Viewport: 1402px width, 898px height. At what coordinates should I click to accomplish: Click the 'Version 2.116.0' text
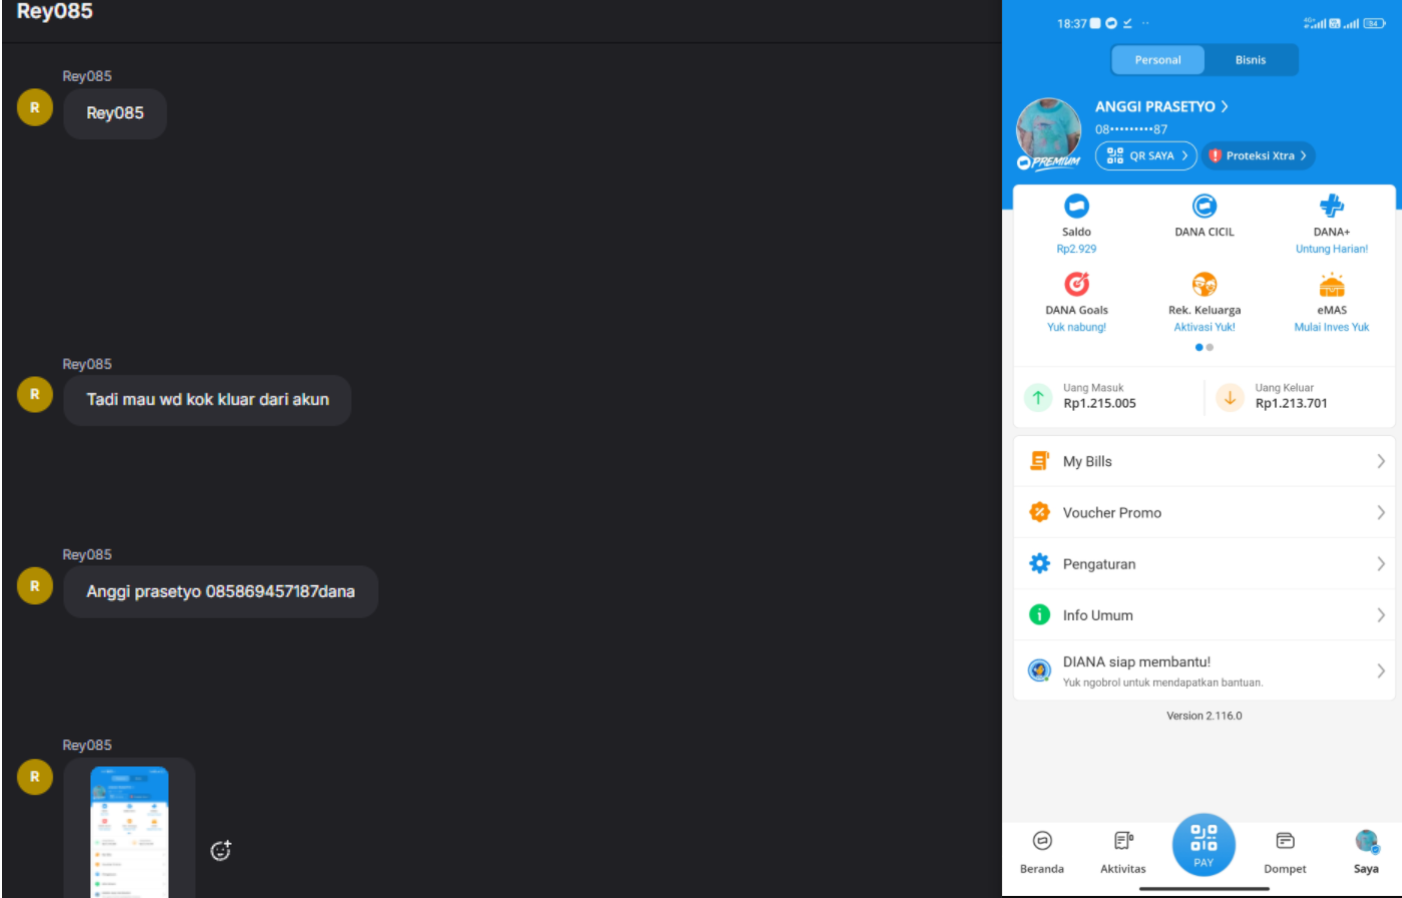(x=1204, y=716)
